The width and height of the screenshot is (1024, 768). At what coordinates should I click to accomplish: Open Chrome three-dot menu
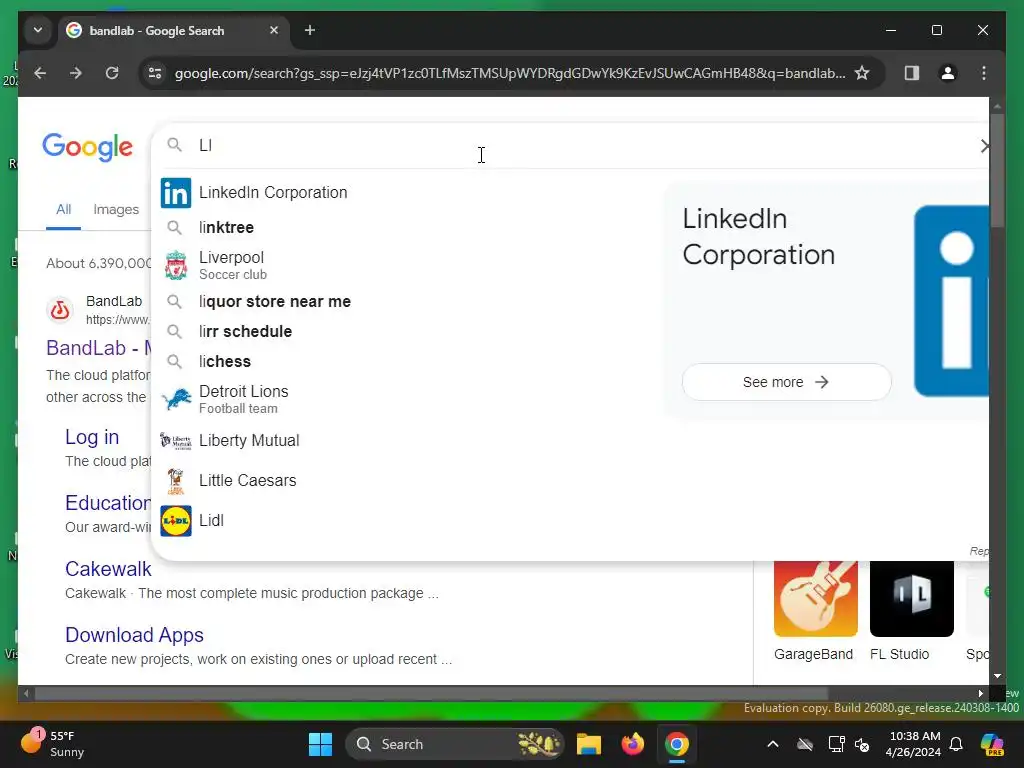pyautogui.click(x=984, y=73)
